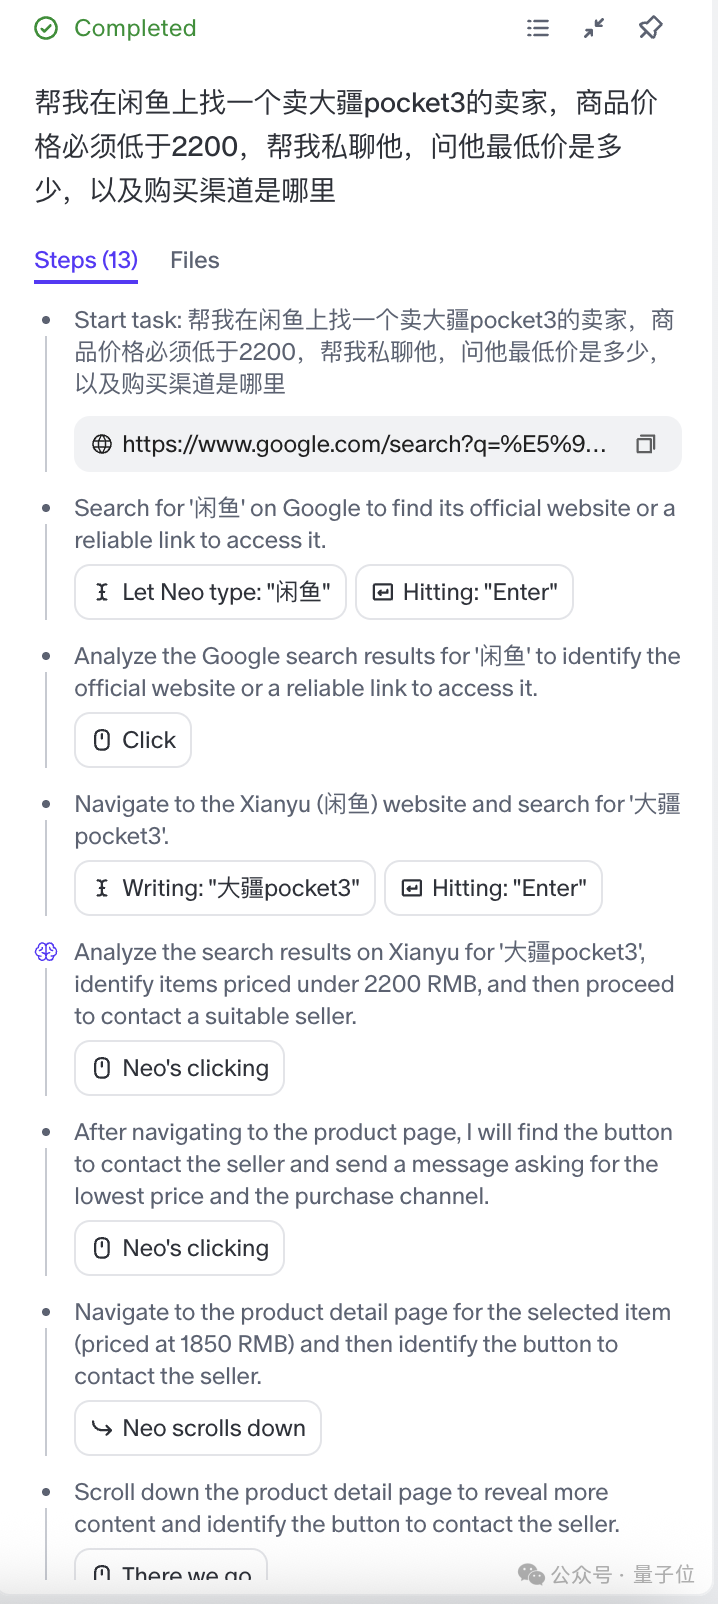This screenshot has height=1604, width=718.
Task: Click the AI brain icon on the analyze step
Action: tap(46, 952)
